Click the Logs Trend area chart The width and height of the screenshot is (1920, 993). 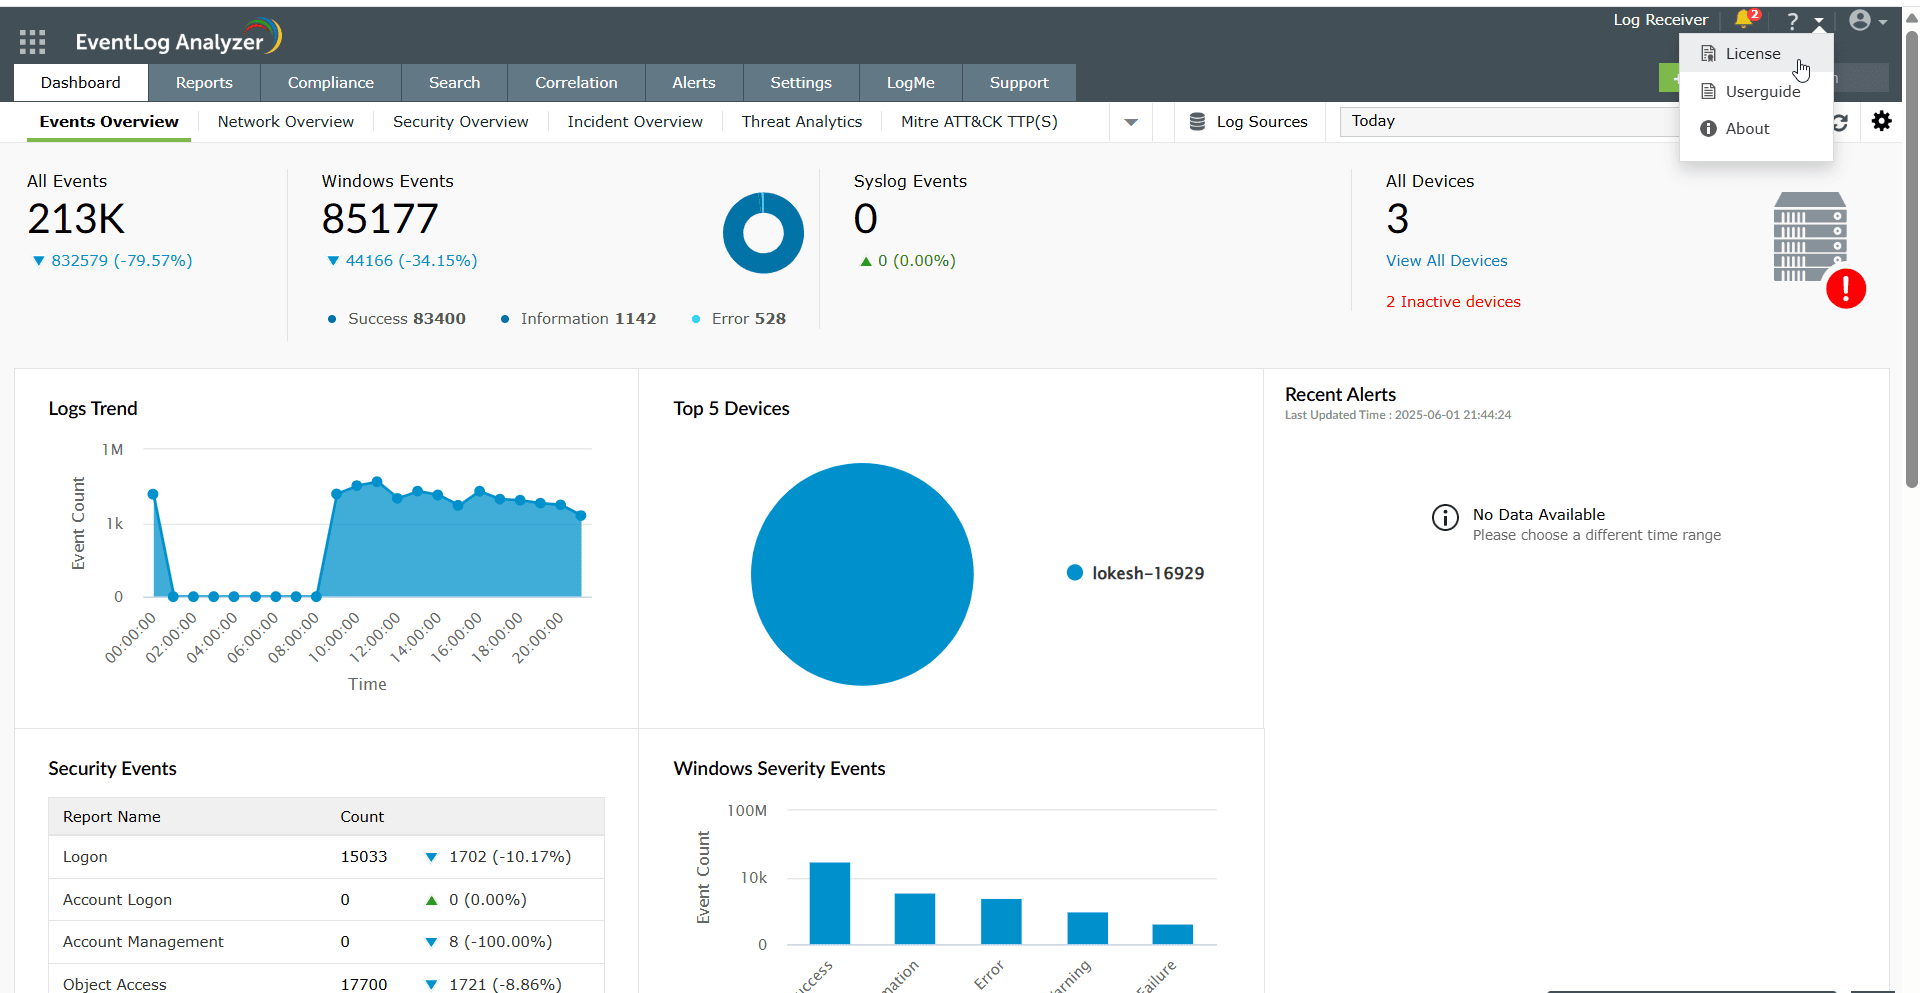click(367, 540)
